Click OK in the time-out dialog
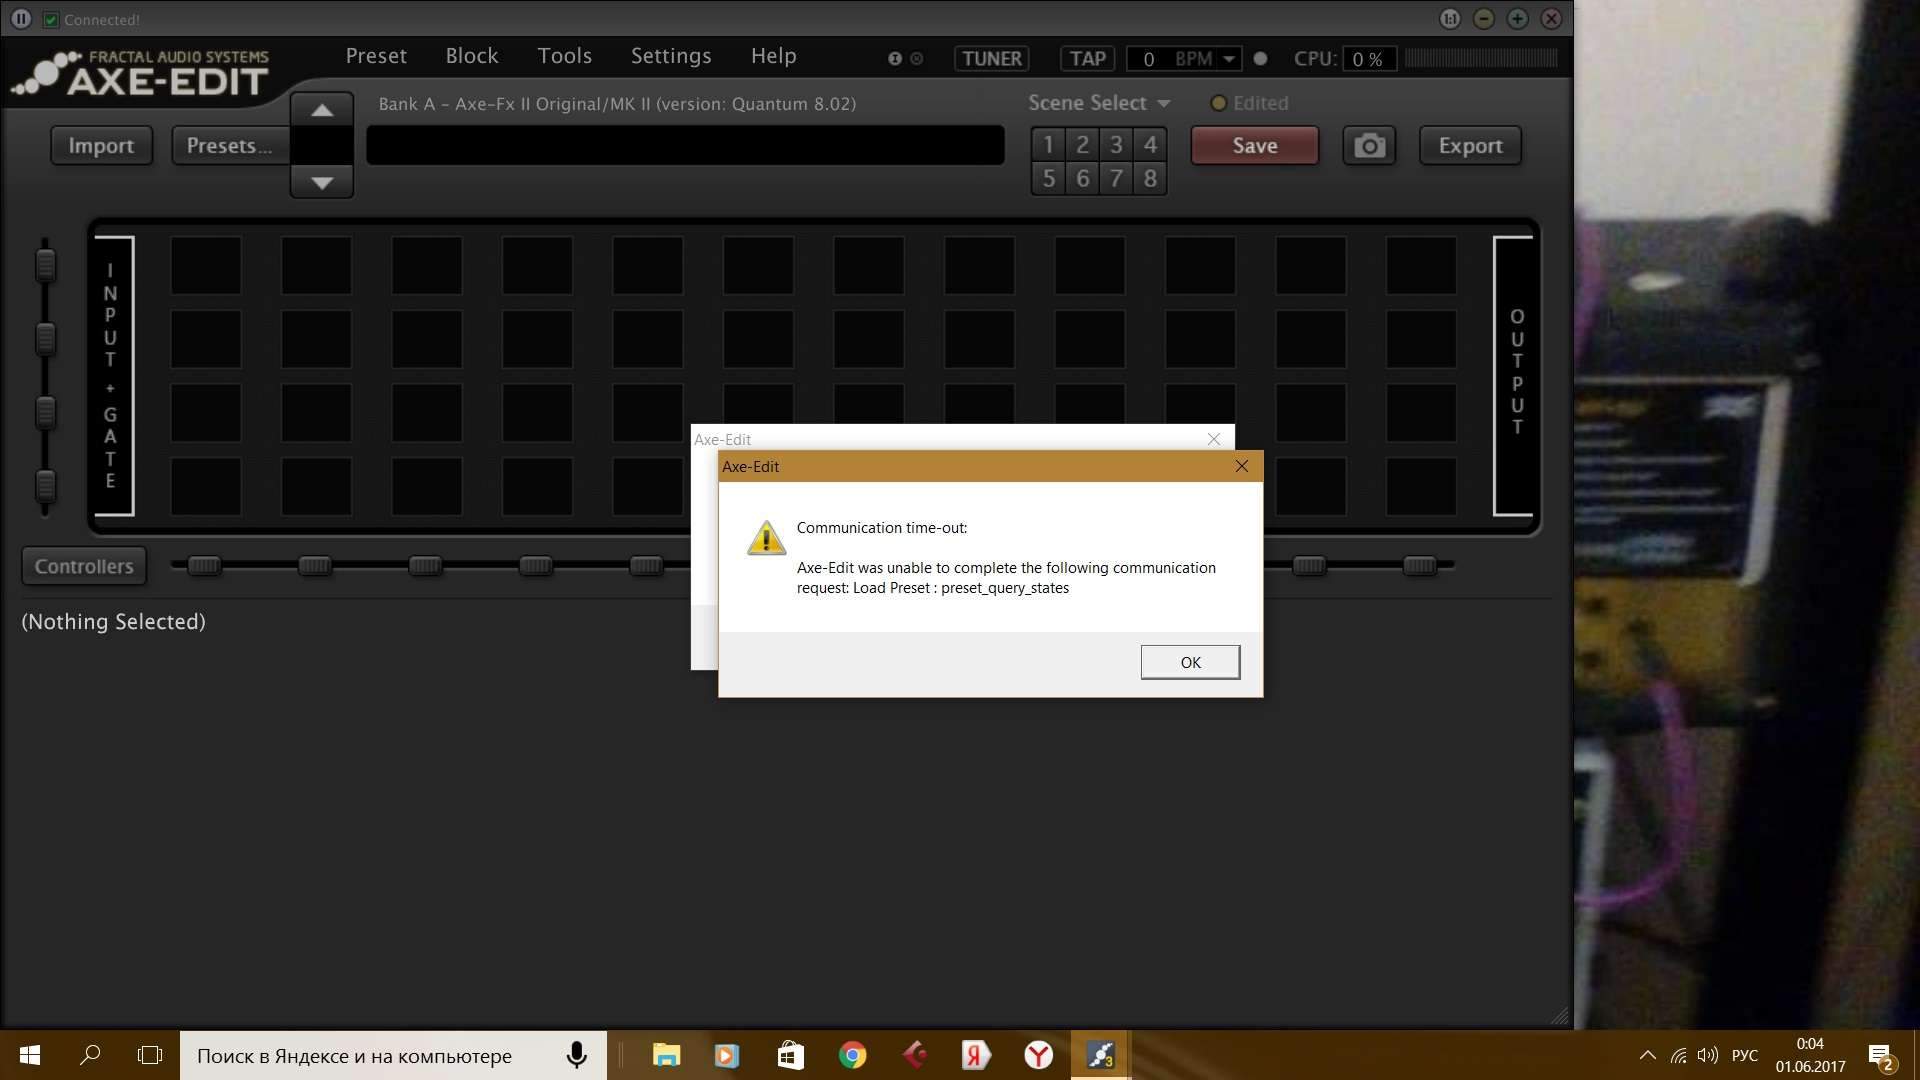Screen dimensions: 1920x1080 1189,662
